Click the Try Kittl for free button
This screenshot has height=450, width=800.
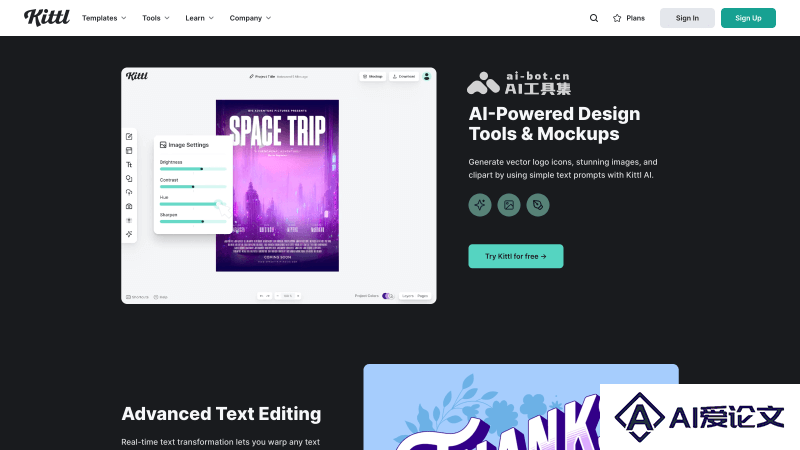pos(516,256)
